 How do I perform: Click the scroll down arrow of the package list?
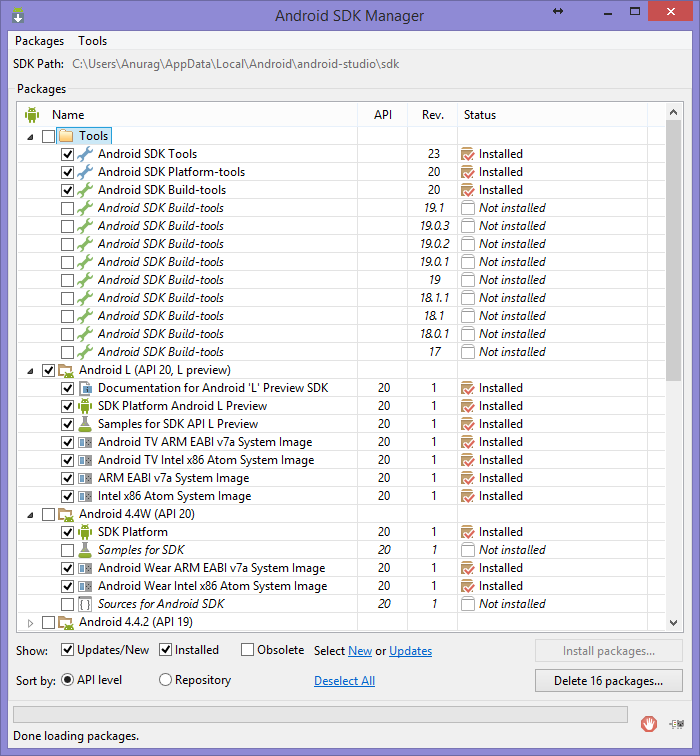pyautogui.click(x=673, y=623)
